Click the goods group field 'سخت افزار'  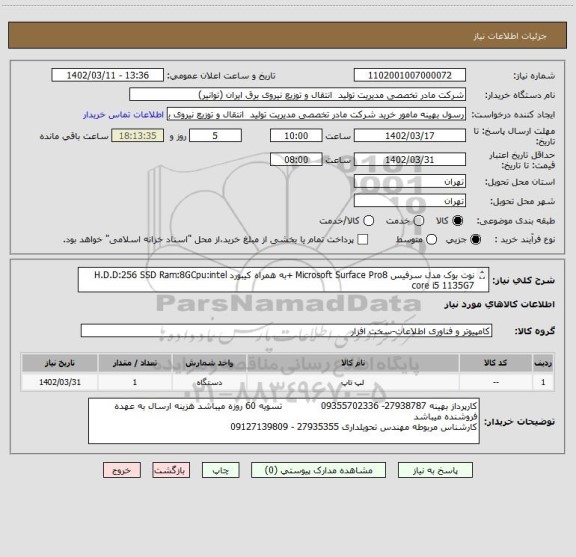(x=286, y=331)
